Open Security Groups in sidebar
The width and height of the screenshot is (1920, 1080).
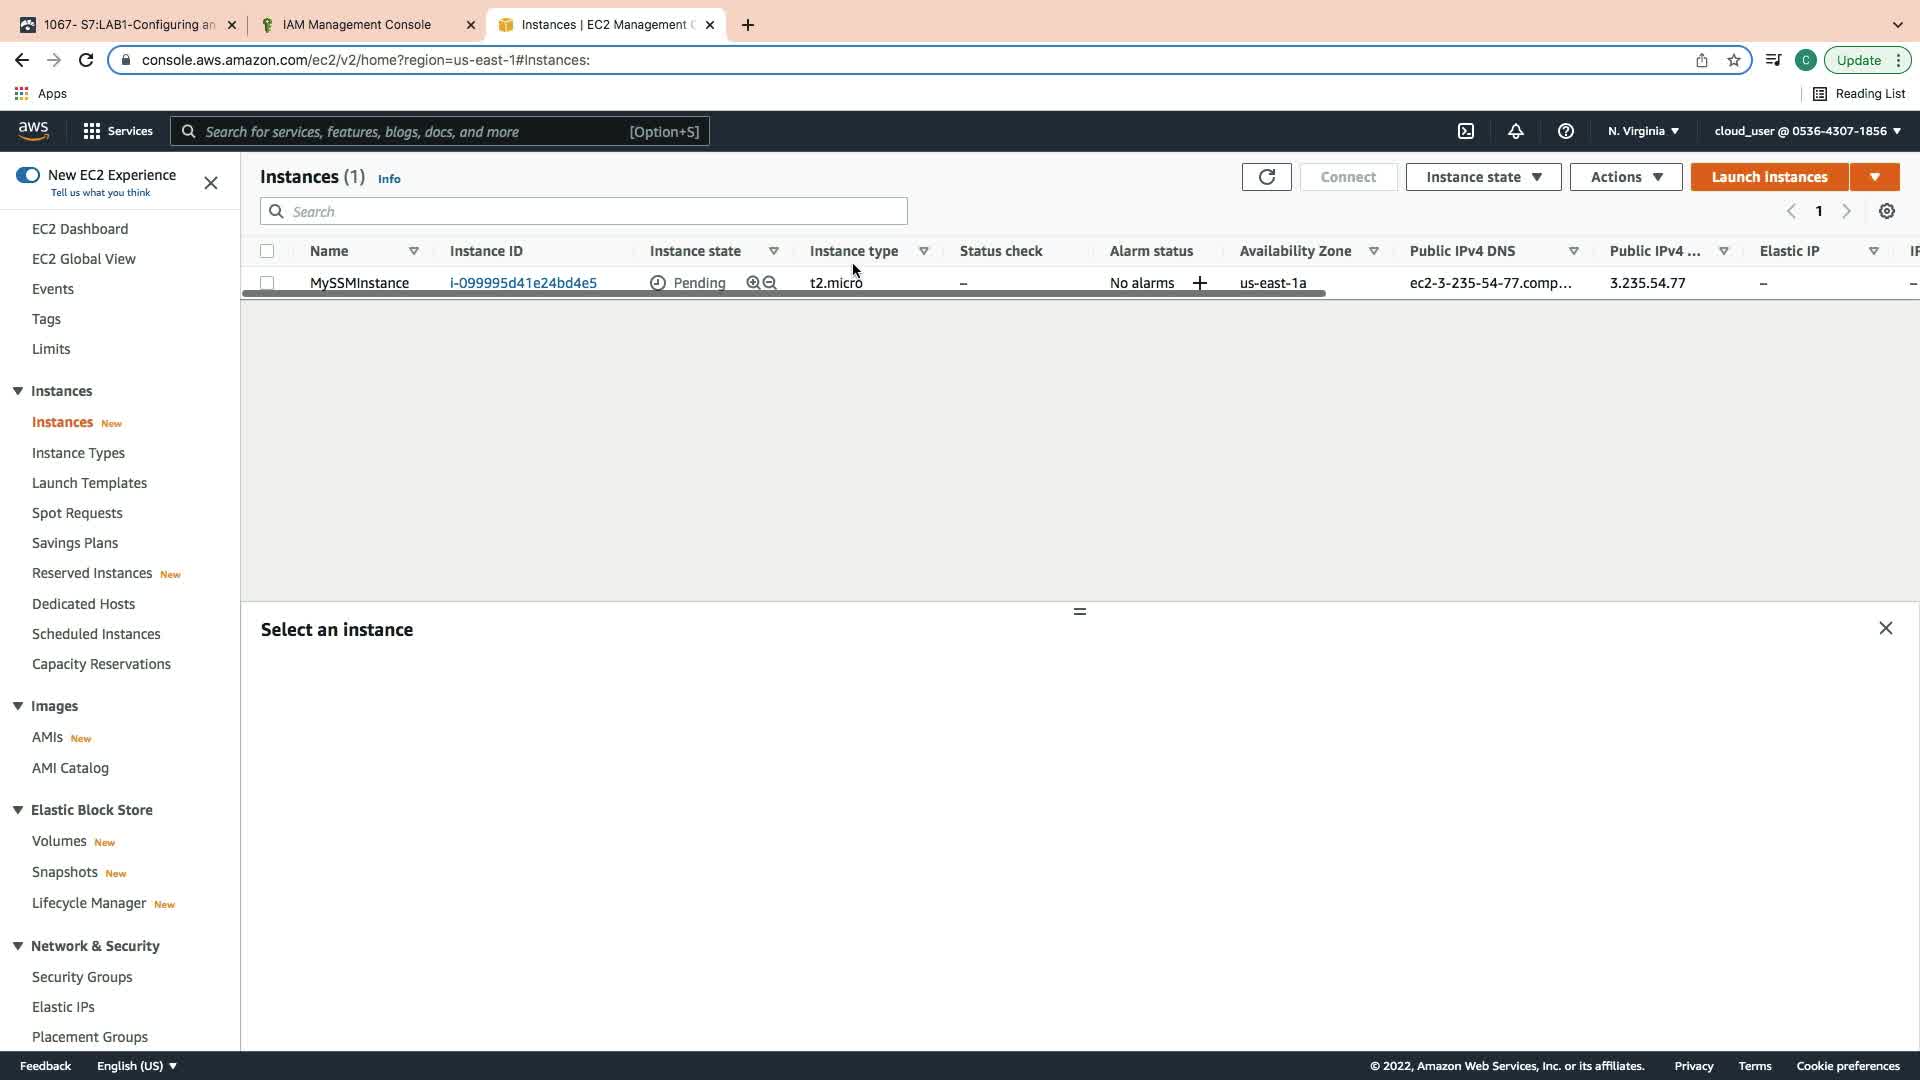[x=82, y=977]
